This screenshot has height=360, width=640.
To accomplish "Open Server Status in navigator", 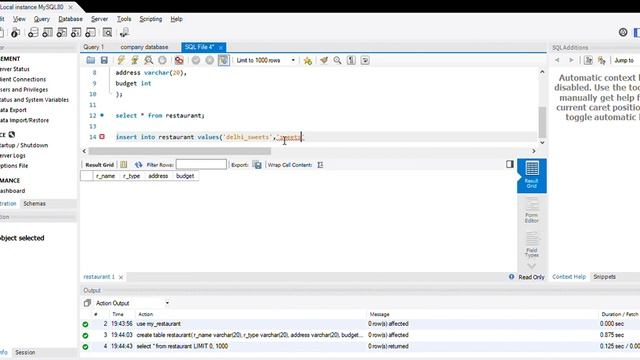I will point(15,69).
